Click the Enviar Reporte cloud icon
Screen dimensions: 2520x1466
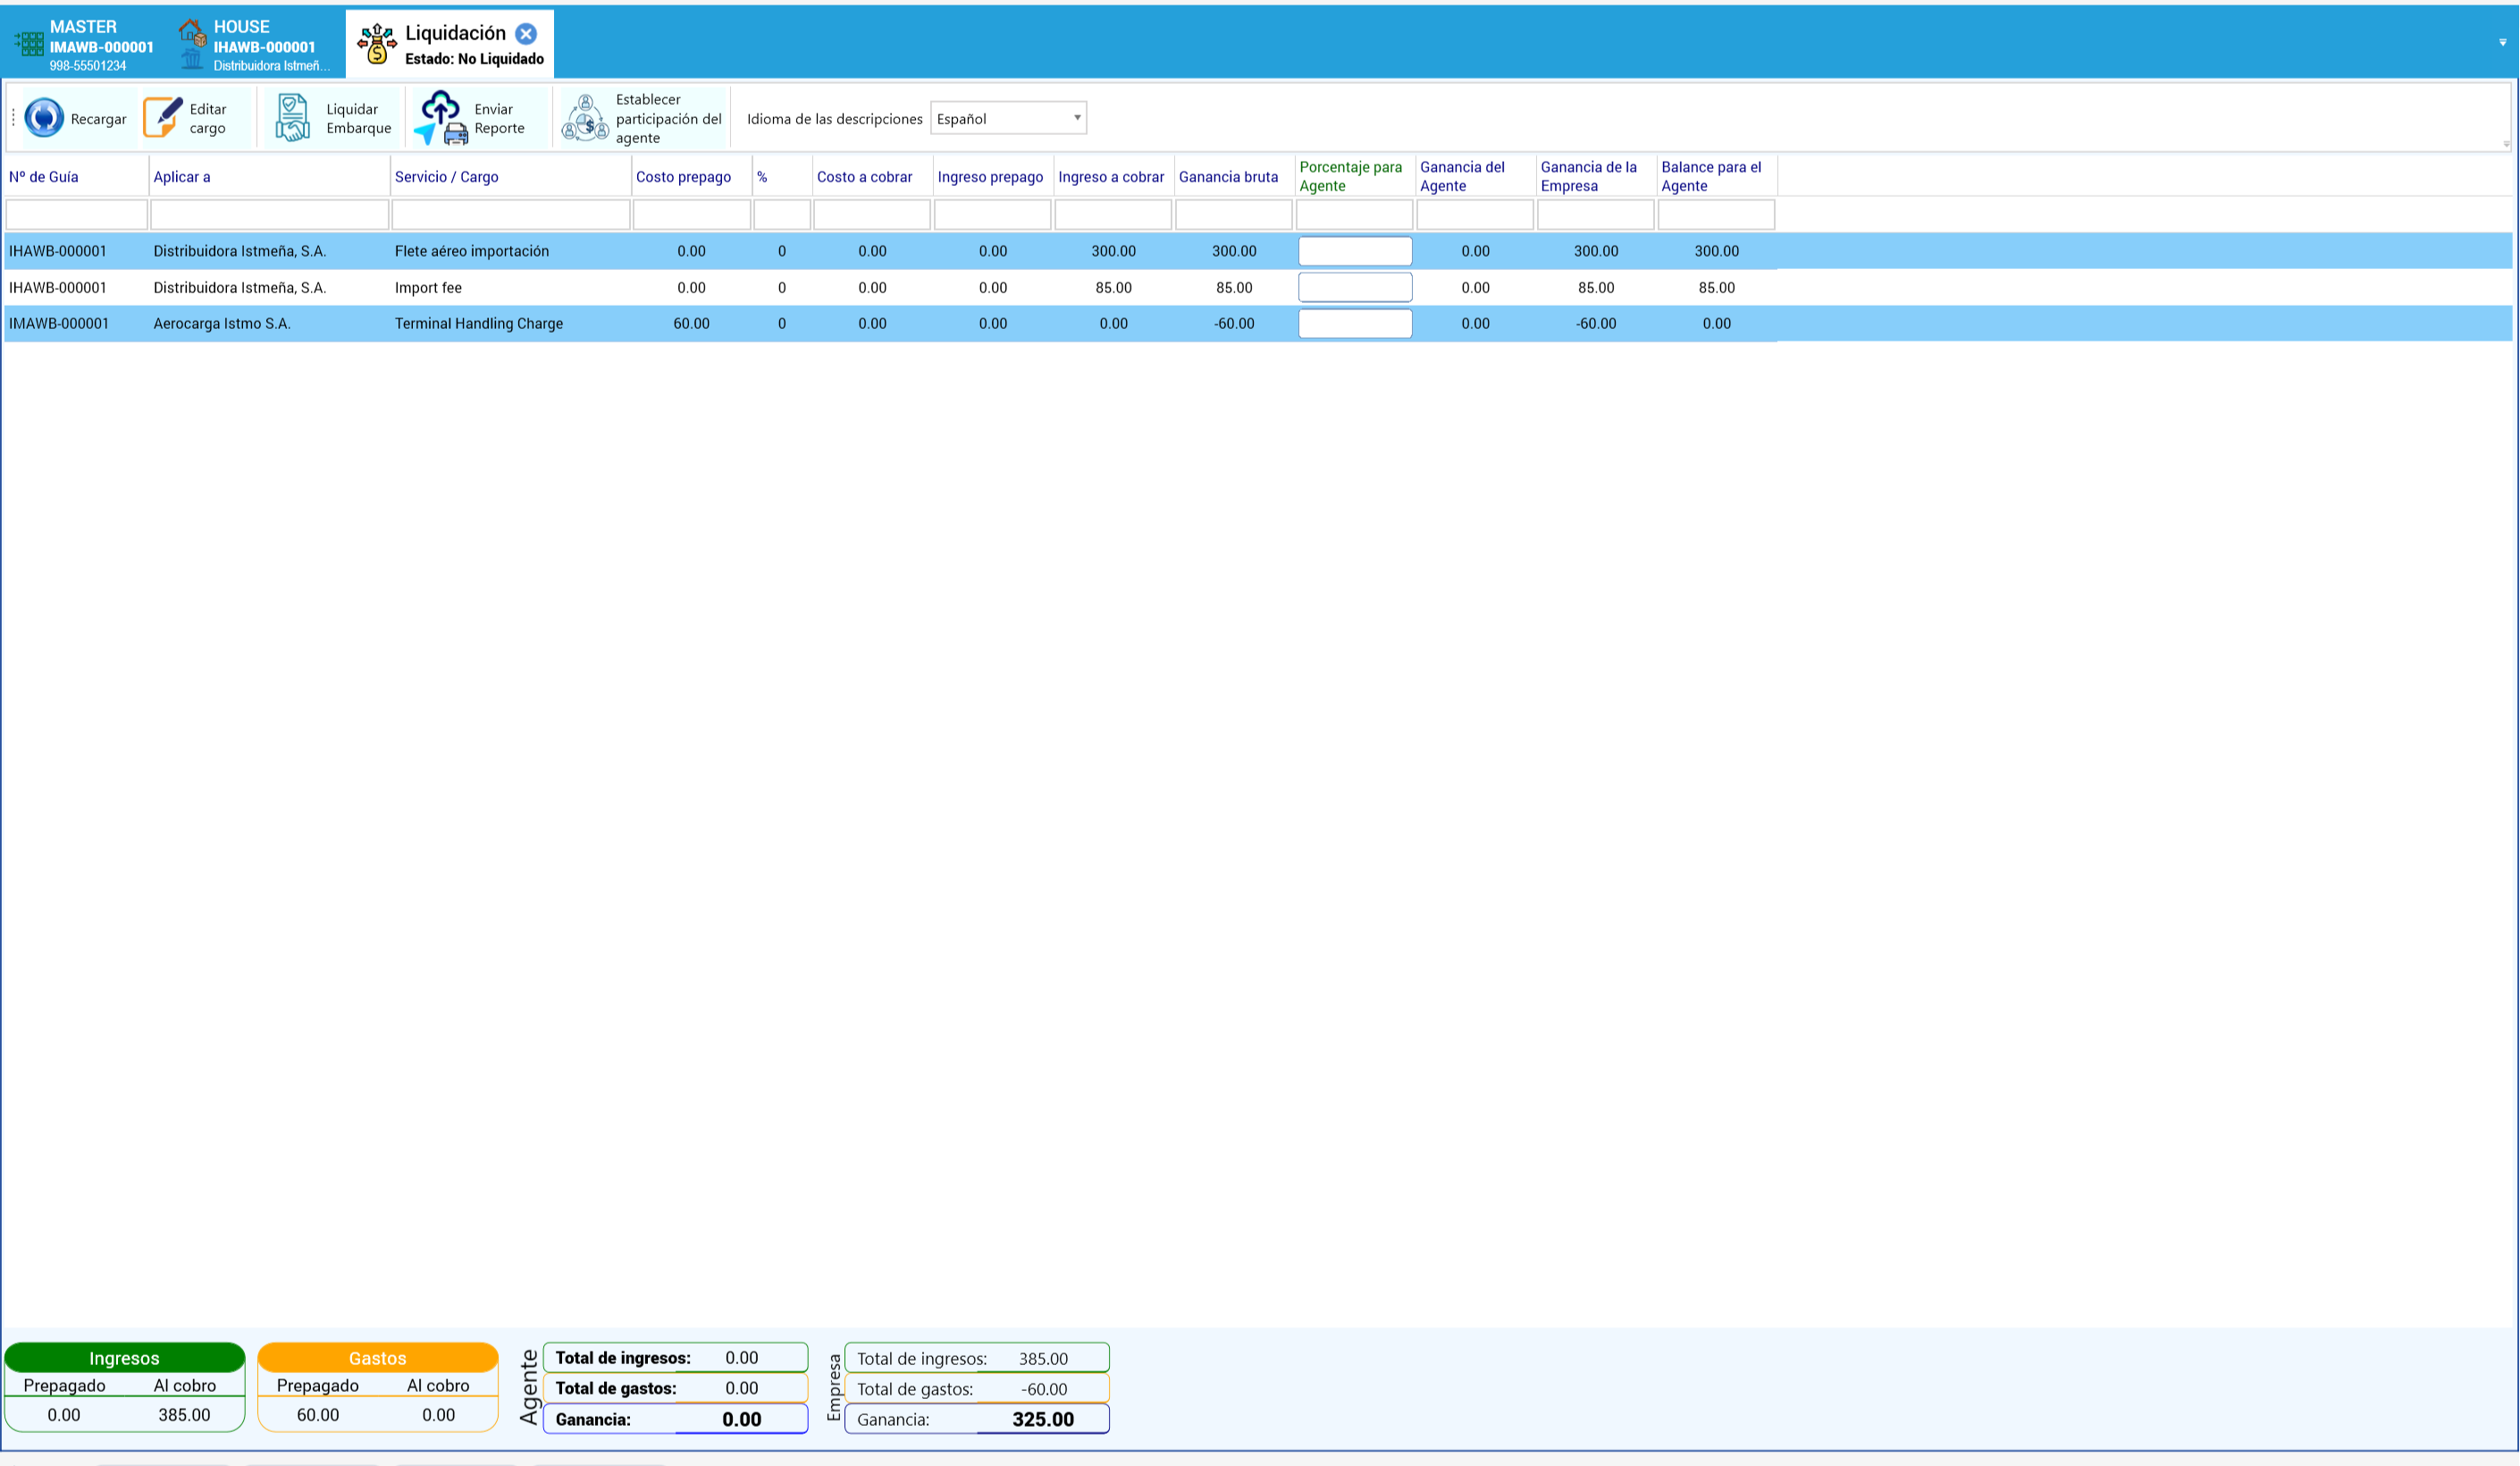[441, 118]
